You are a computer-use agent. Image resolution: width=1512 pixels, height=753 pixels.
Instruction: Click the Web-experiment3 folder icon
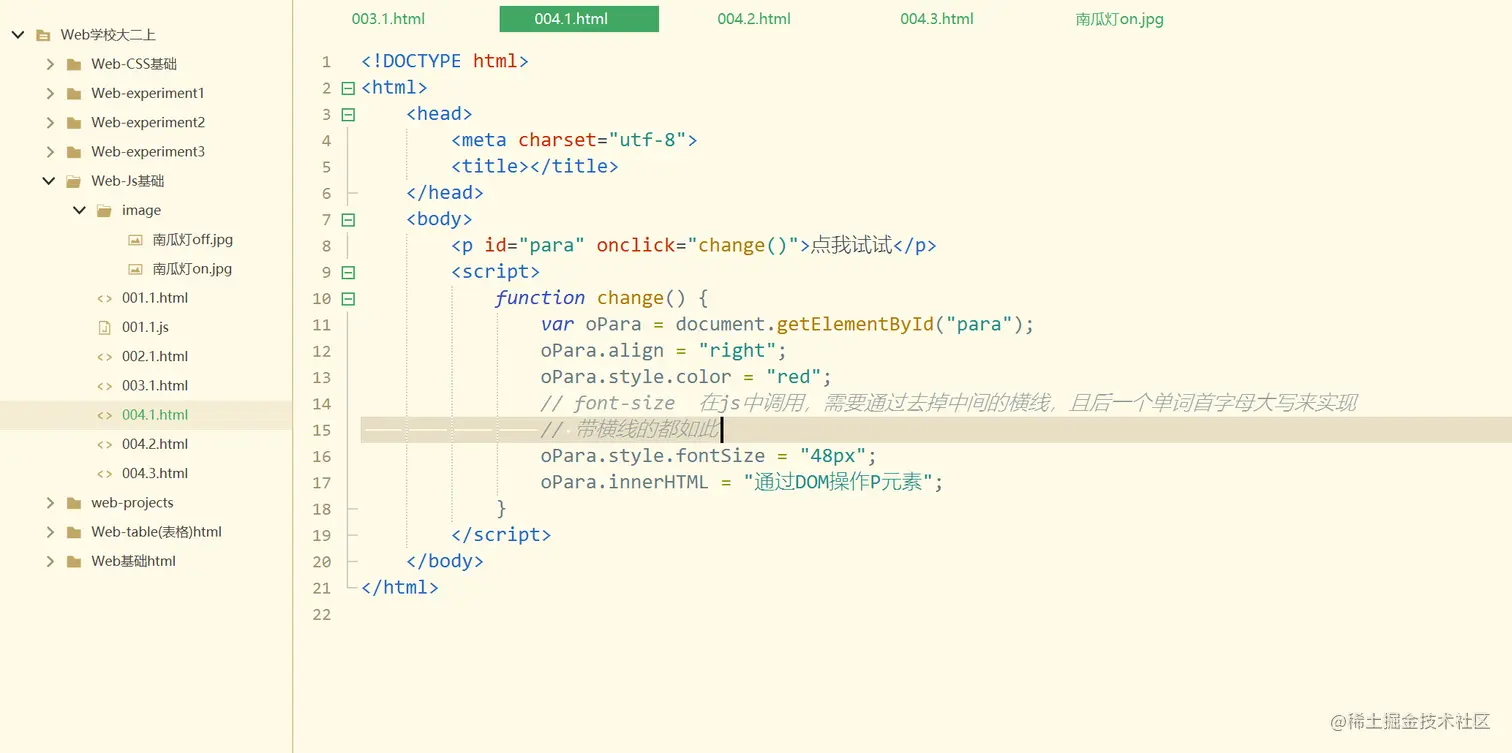(x=73, y=152)
